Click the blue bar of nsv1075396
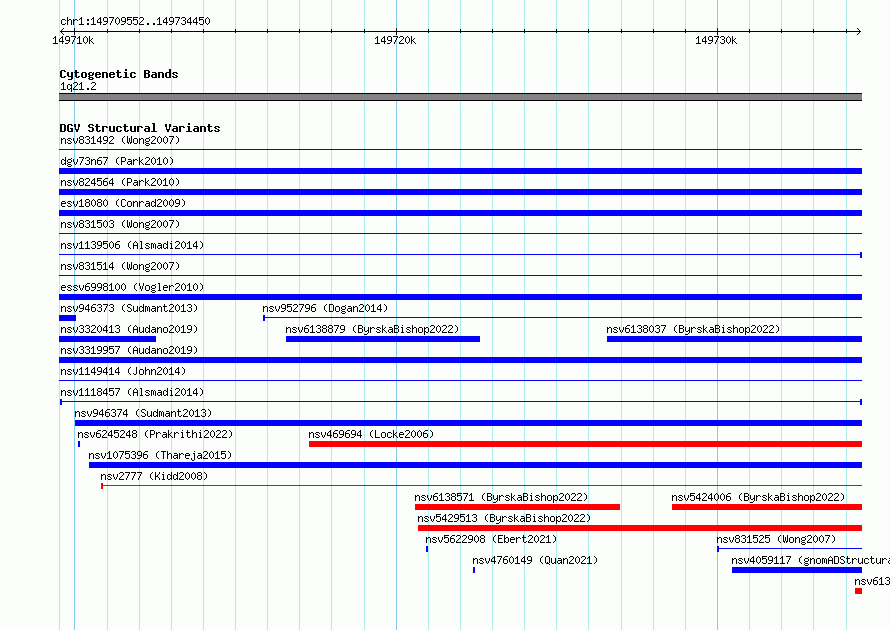 [x=475, y=465]
